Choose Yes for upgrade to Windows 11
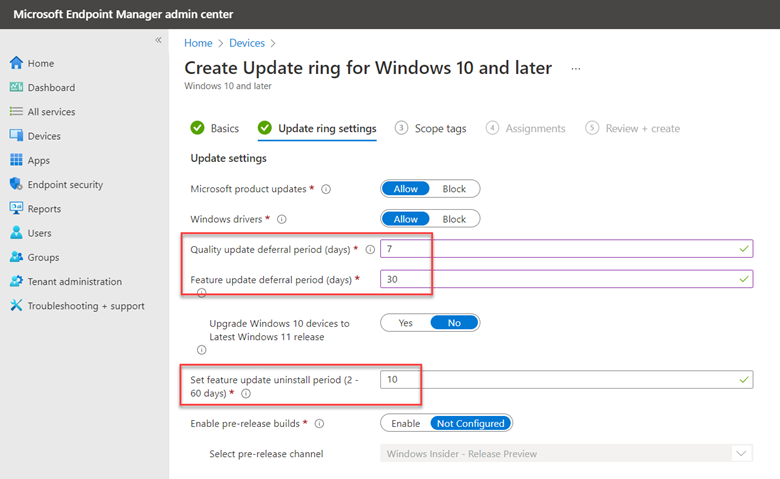Viewport: 780px width, 479px height. [405, 323]
